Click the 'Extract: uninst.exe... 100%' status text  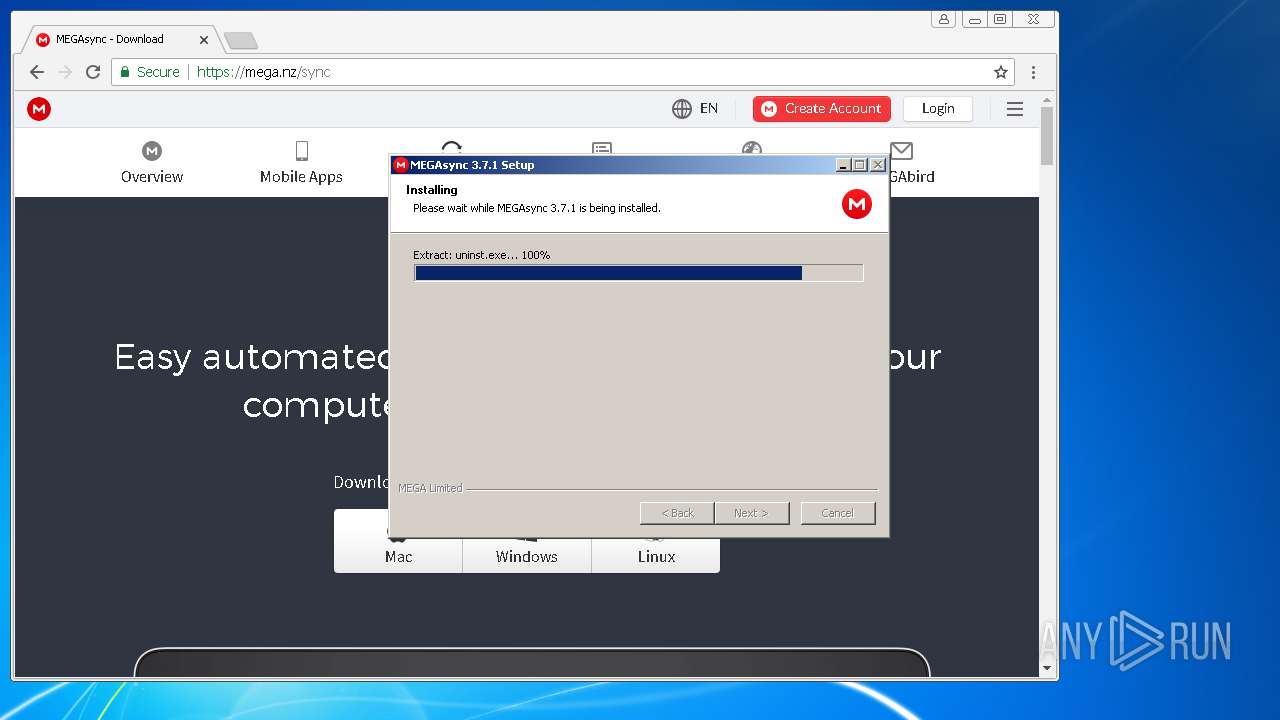click(x=482, y=255)
